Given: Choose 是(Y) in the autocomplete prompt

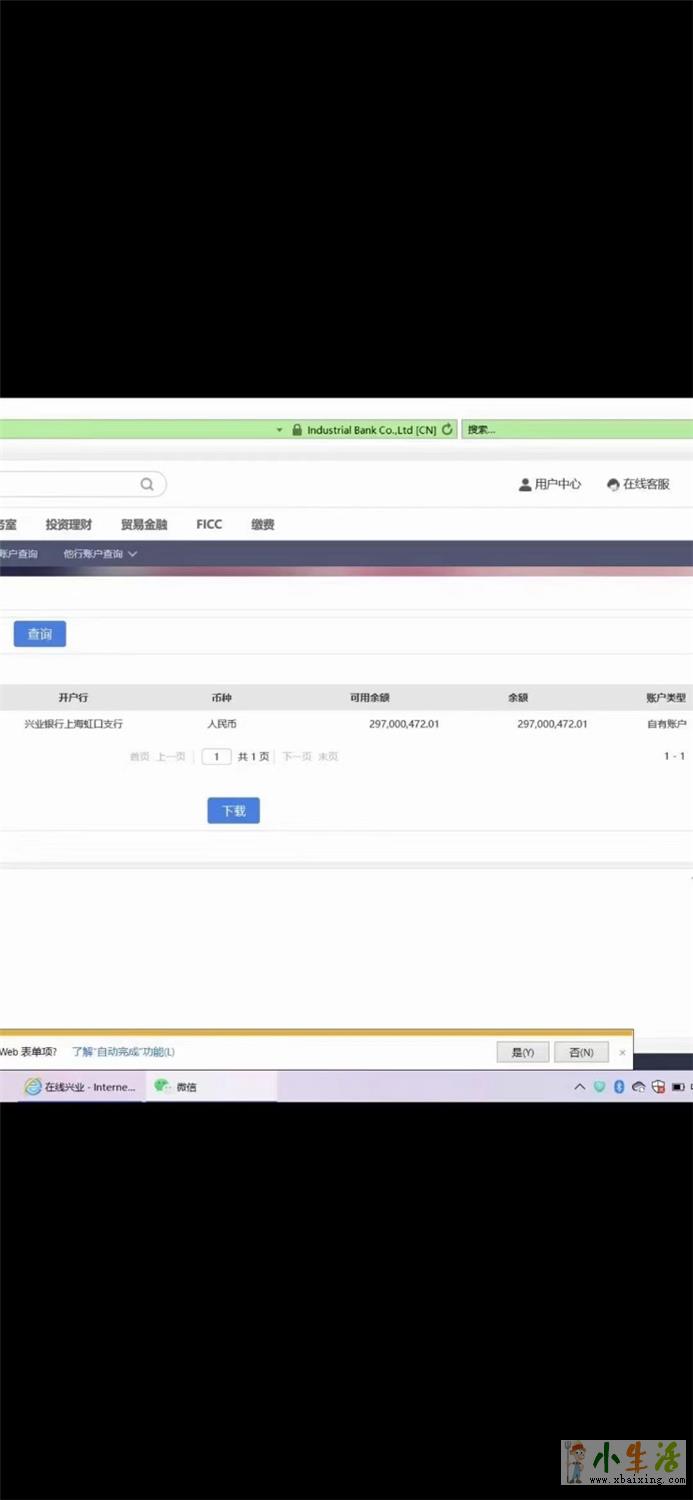Looking at the screenshot, I should [x=522, y=1052].
